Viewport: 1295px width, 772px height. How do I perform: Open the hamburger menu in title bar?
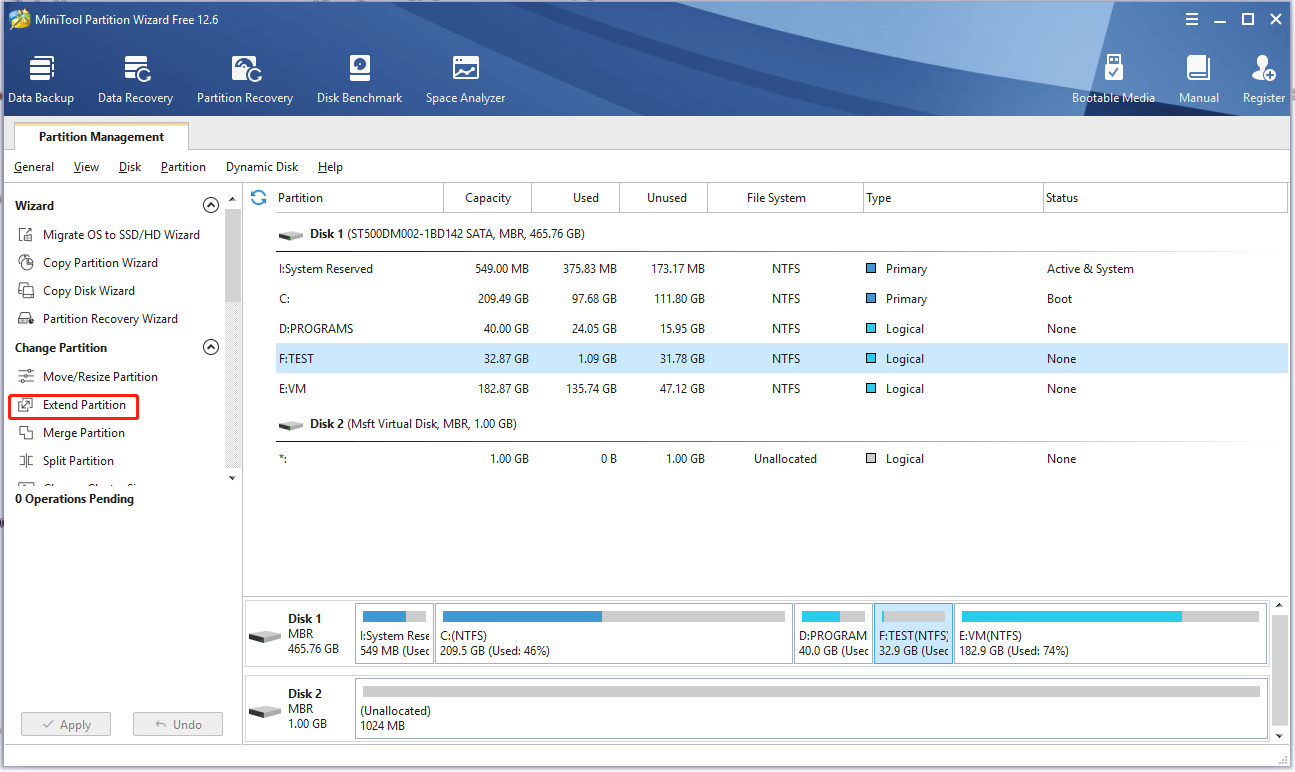(x=1192, y=19)
